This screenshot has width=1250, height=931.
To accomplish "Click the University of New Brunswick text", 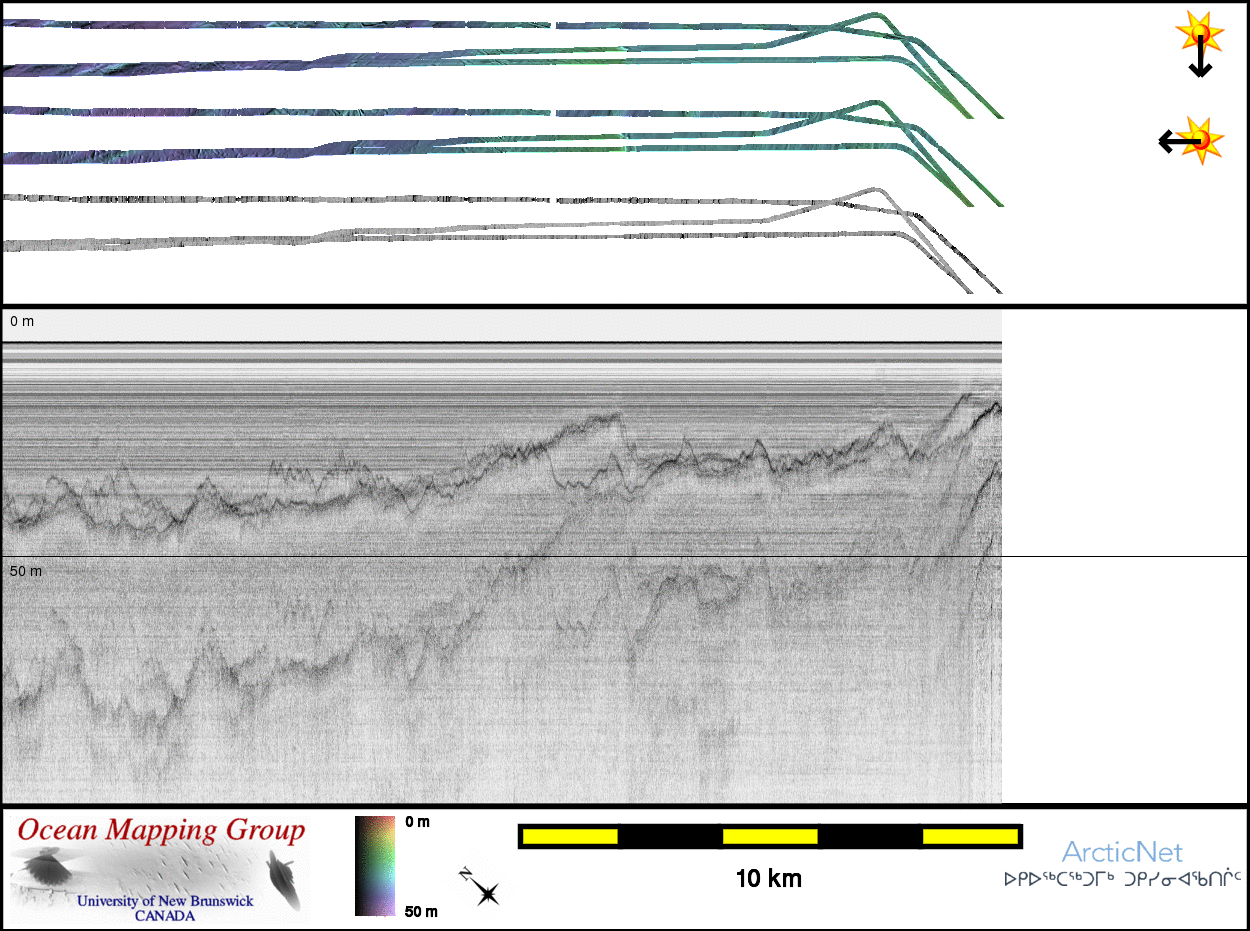I will (x=165, y=901).
